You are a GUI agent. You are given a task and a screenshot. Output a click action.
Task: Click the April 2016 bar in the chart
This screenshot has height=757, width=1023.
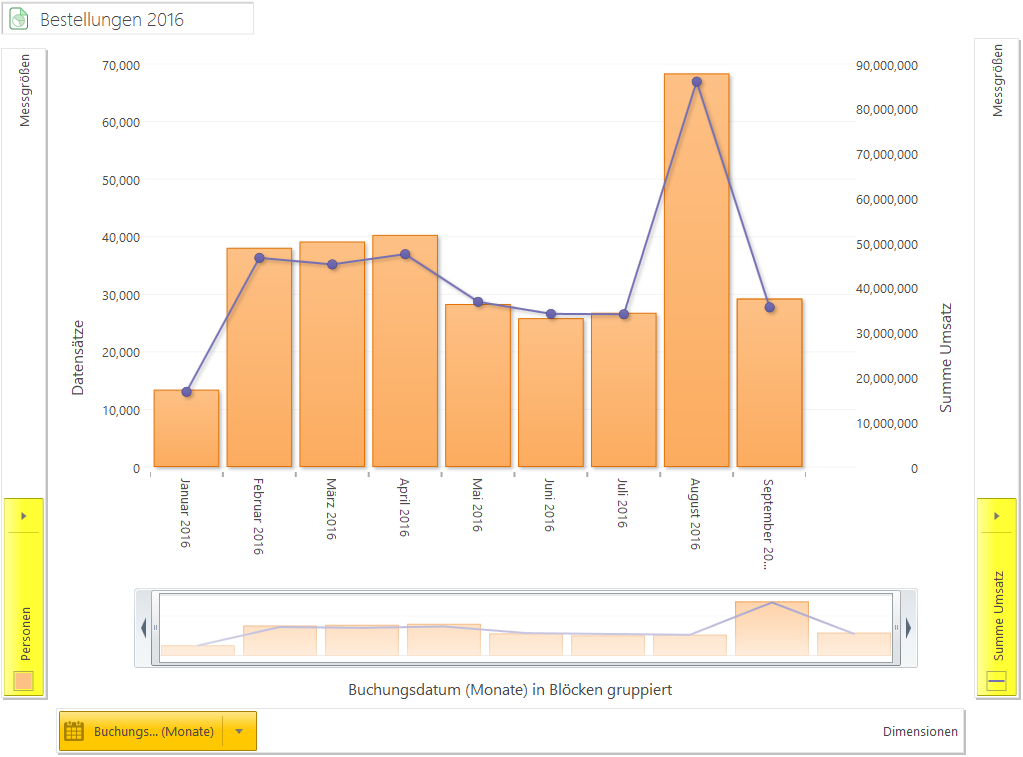click(x=405, y=351)
